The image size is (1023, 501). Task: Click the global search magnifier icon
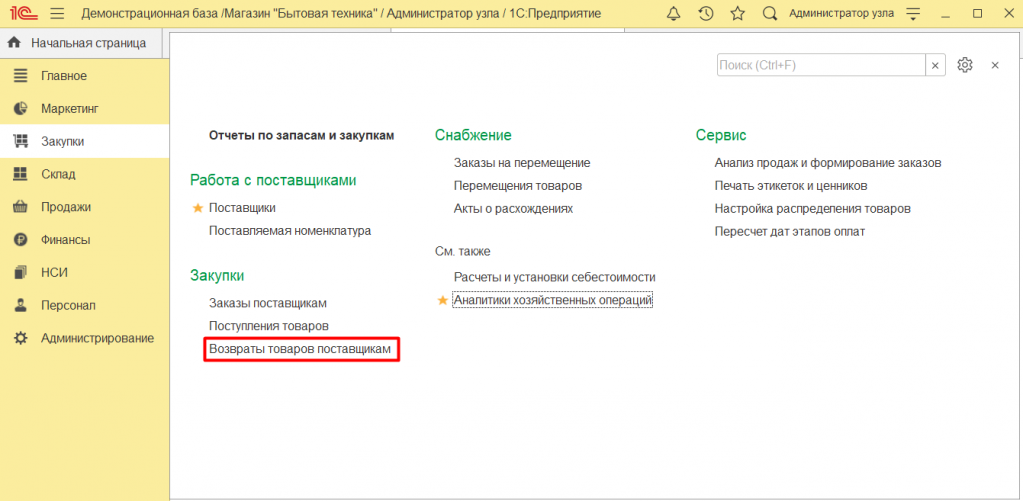click(x=769, y=14)
